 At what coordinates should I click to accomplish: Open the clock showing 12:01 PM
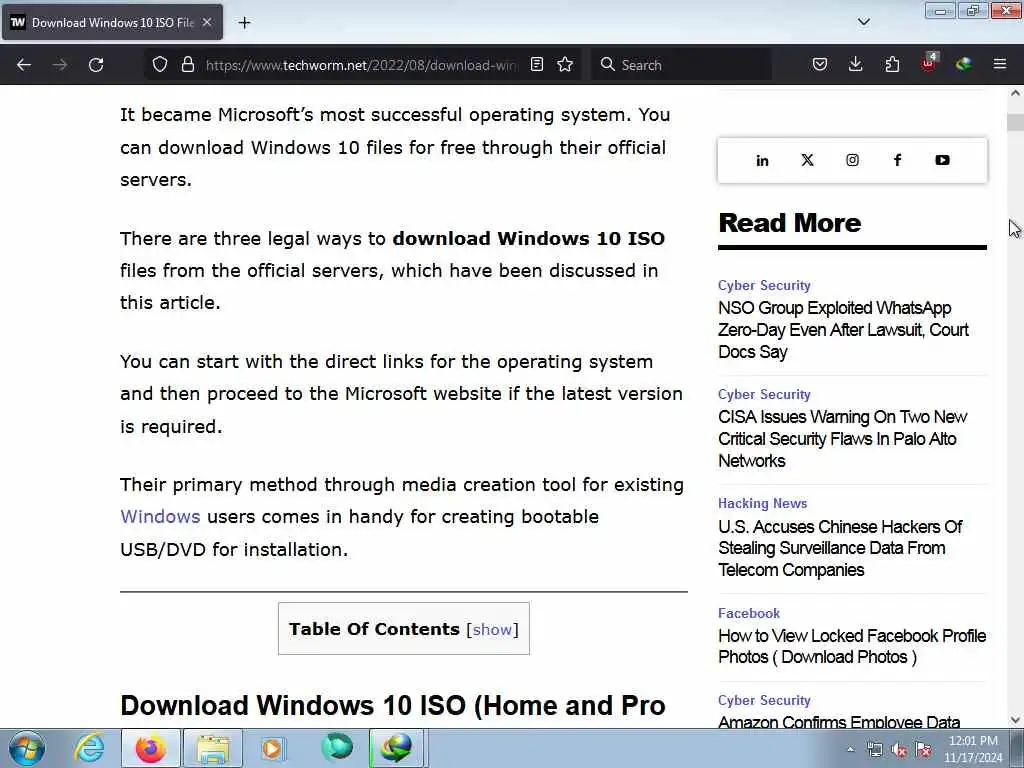[x=973, y=749]
